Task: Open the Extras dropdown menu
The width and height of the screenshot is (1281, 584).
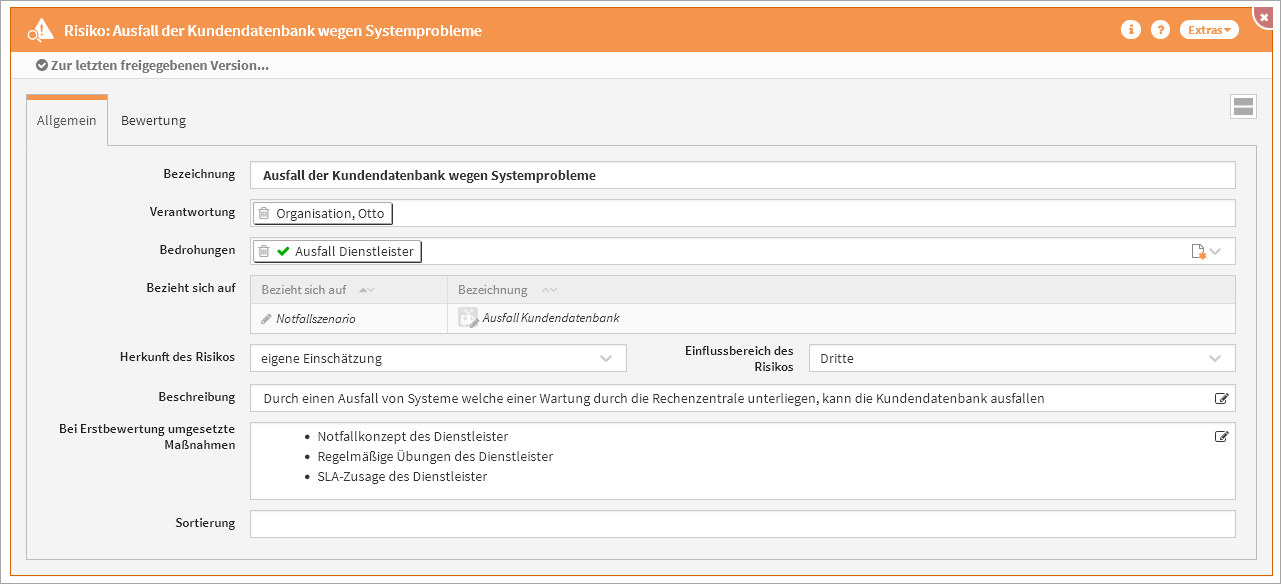Action: click(1209, 30)
